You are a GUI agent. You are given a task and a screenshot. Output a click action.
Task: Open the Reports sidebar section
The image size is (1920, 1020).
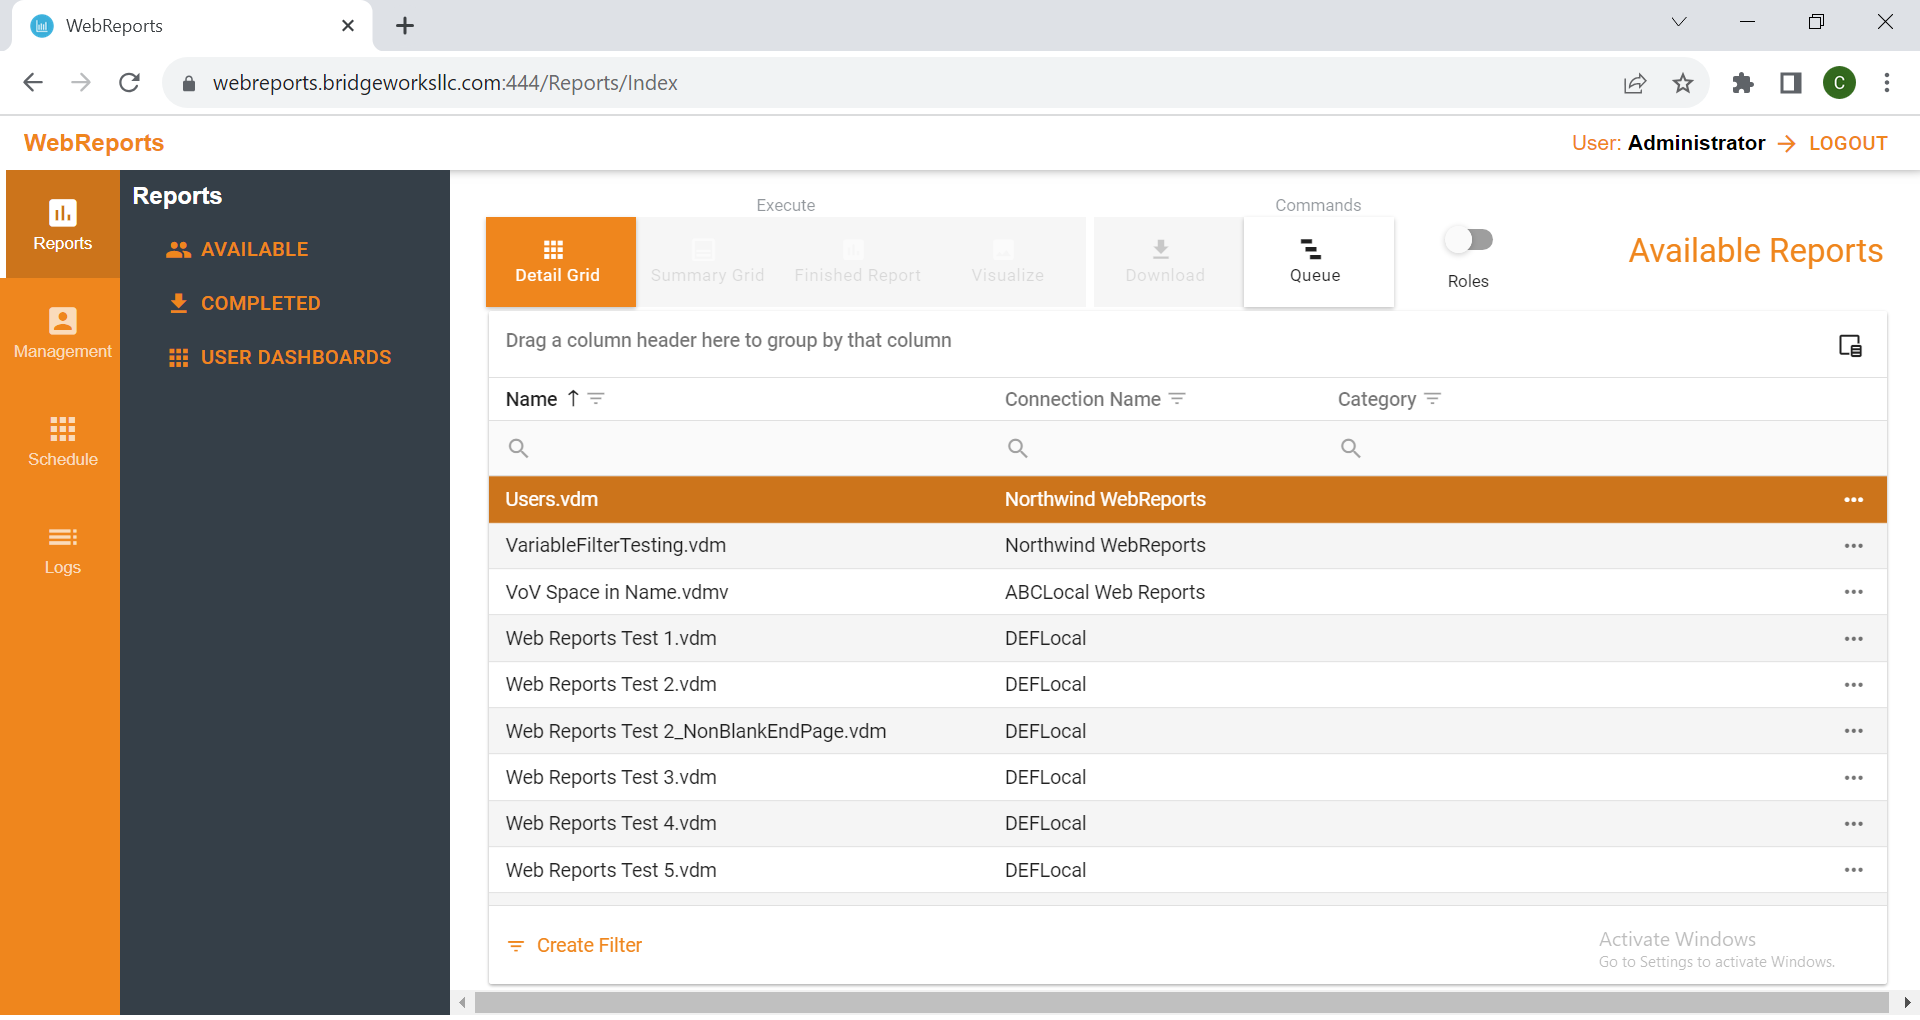click(x=62, y=224)
